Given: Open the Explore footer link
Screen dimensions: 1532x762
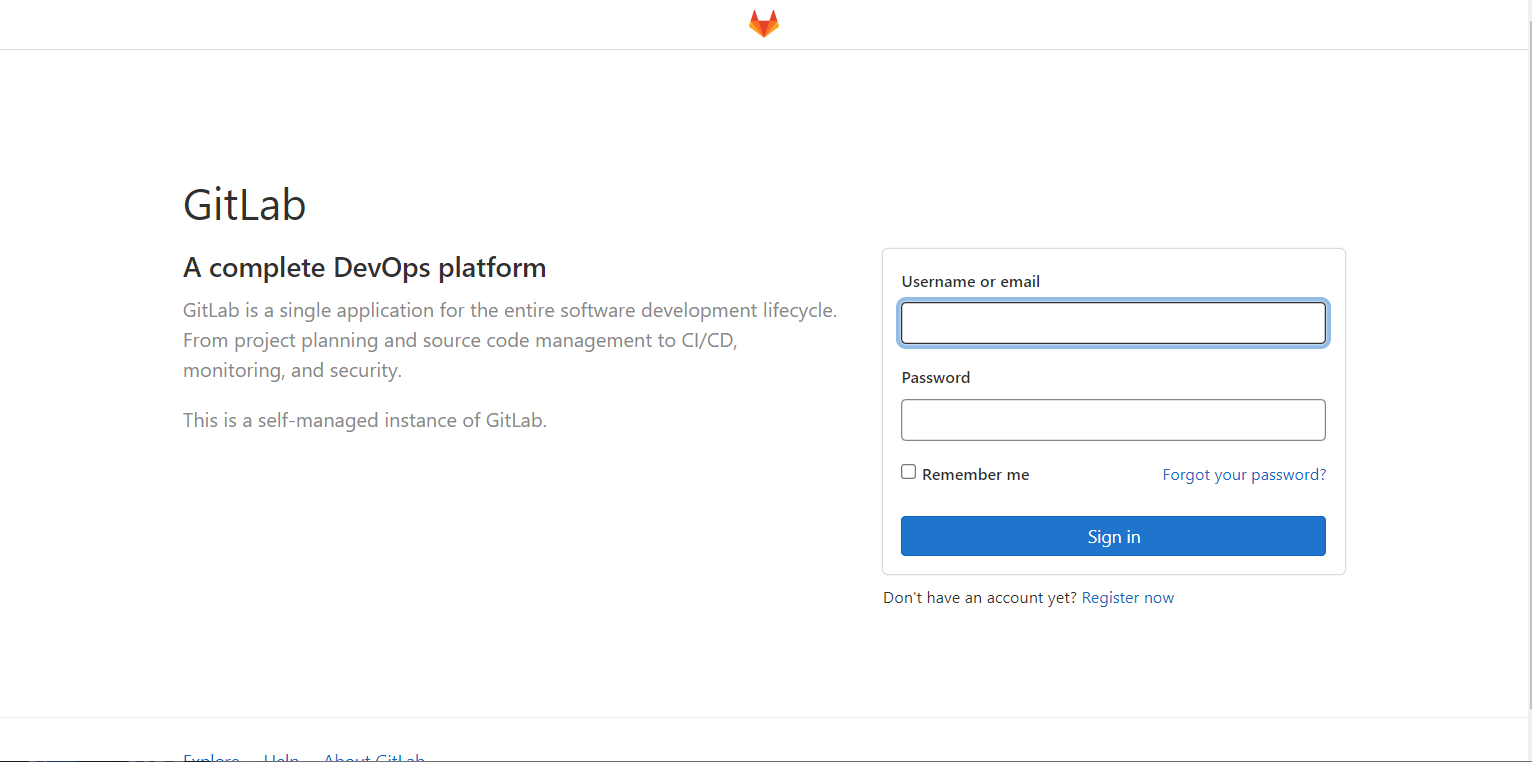Looking at the screenshot, I should click(x=211, y=756).
